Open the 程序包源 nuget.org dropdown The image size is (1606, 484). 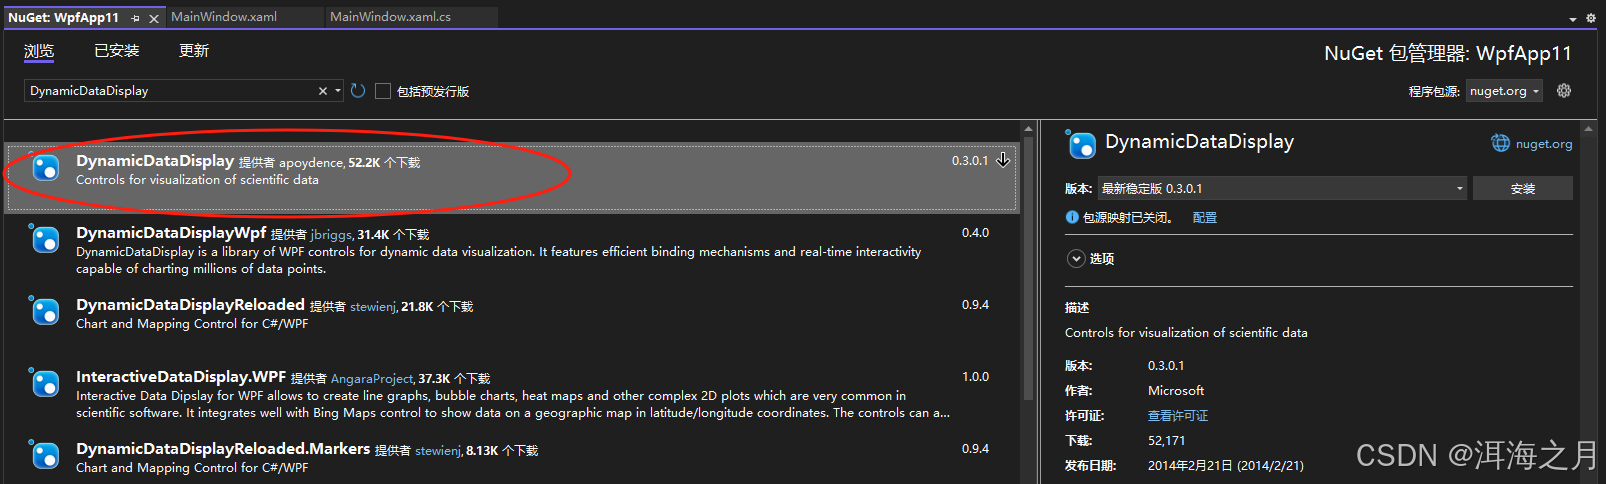coord(1504,91)
